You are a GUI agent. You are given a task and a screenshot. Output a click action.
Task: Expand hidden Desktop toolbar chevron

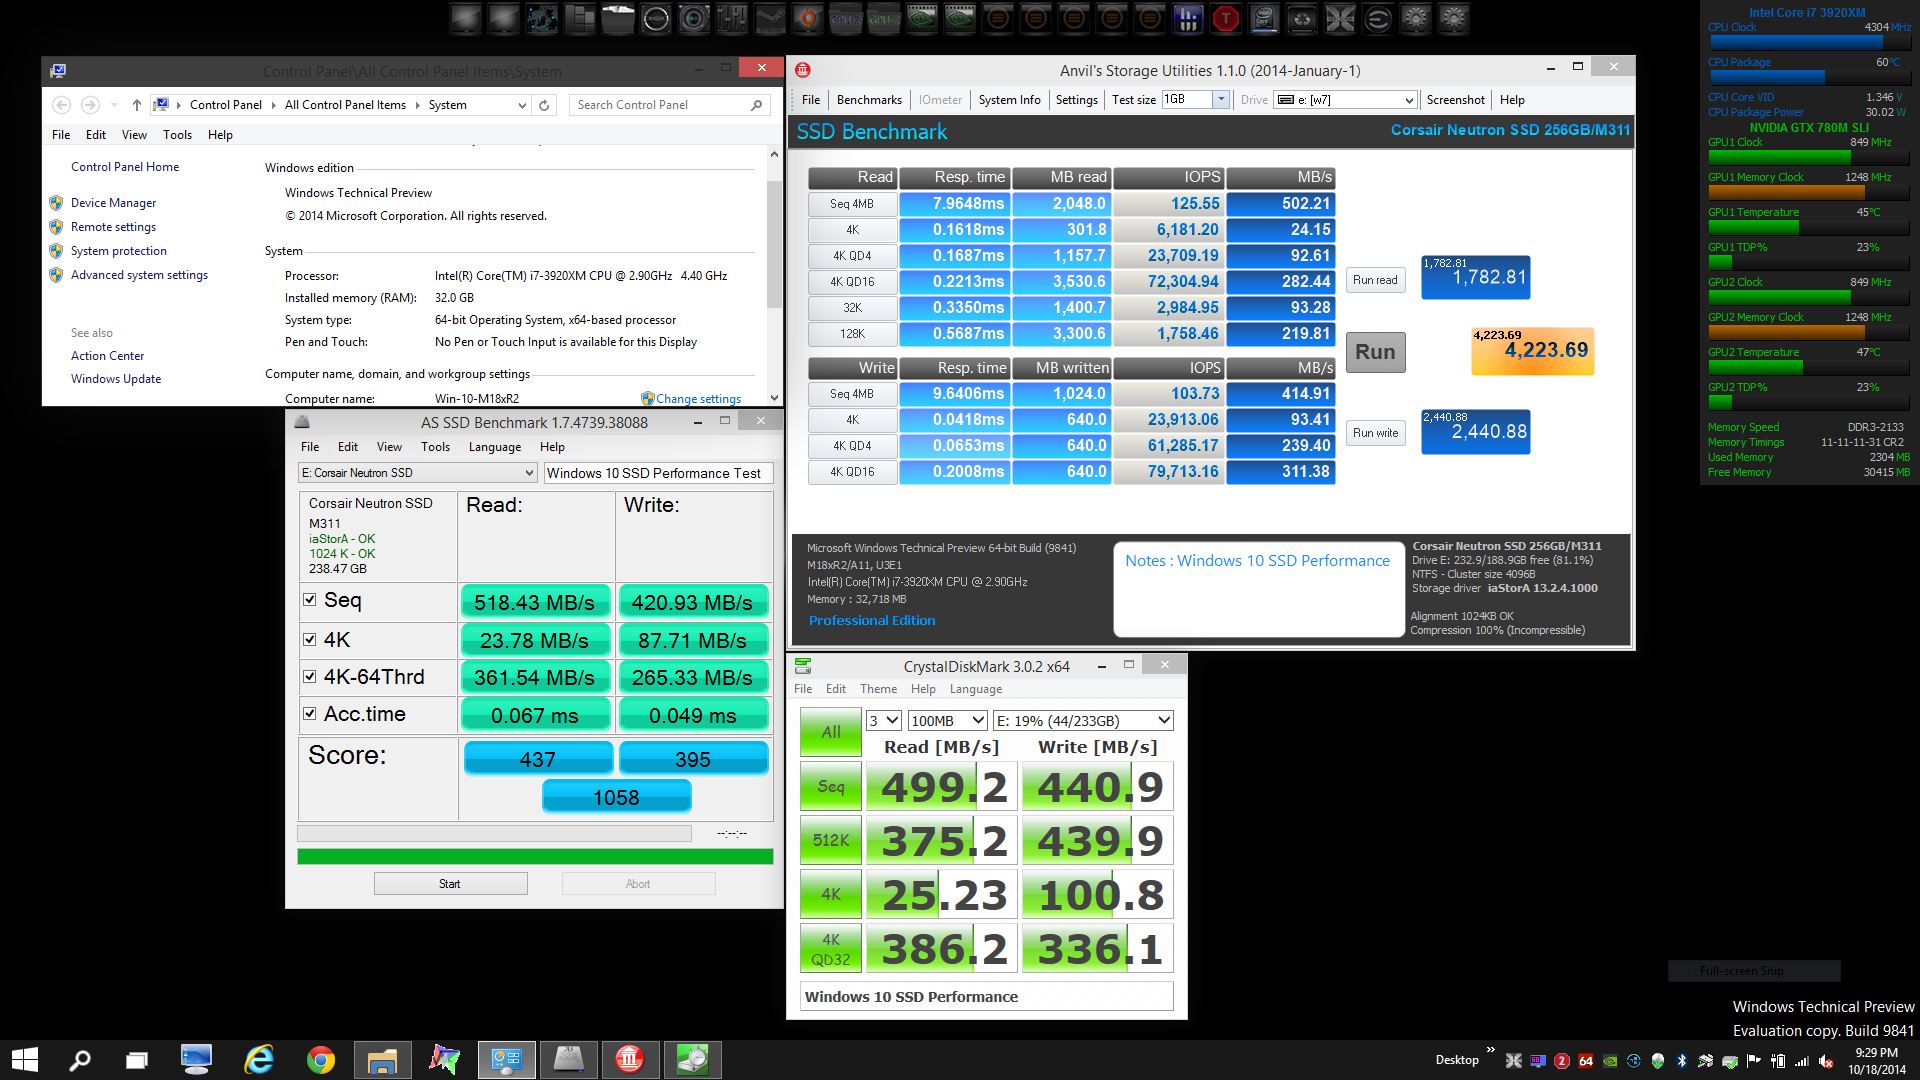pyautogui.click(x=1490, y=1050)
